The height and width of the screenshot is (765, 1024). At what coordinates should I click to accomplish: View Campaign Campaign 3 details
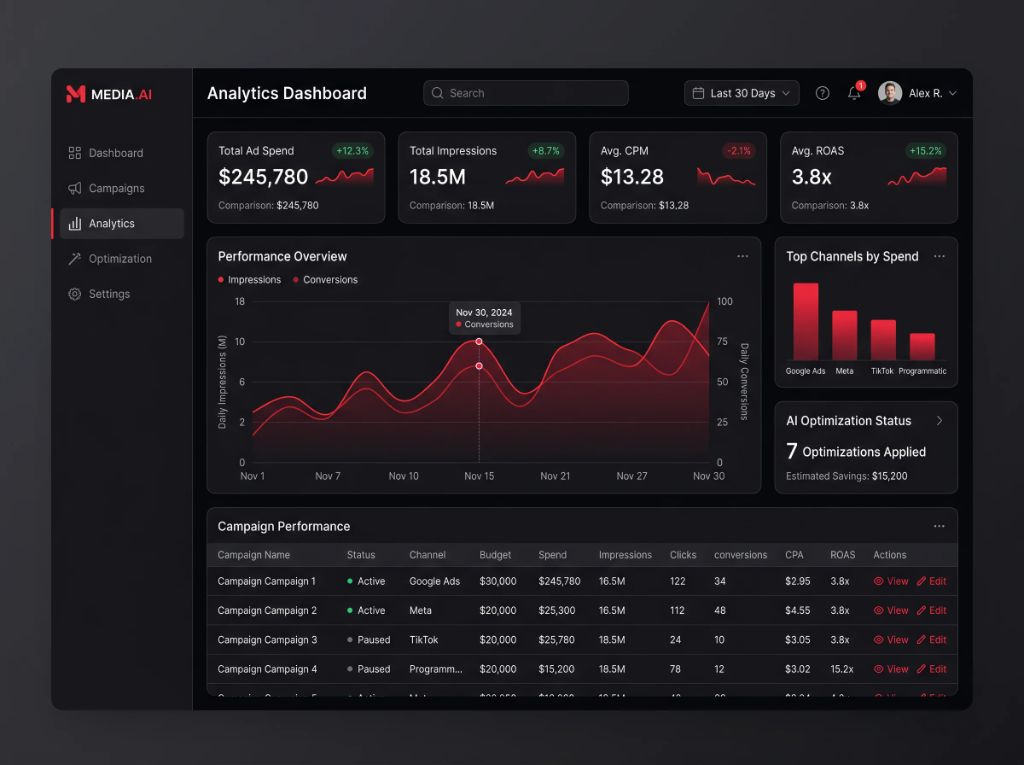[891, 640]
